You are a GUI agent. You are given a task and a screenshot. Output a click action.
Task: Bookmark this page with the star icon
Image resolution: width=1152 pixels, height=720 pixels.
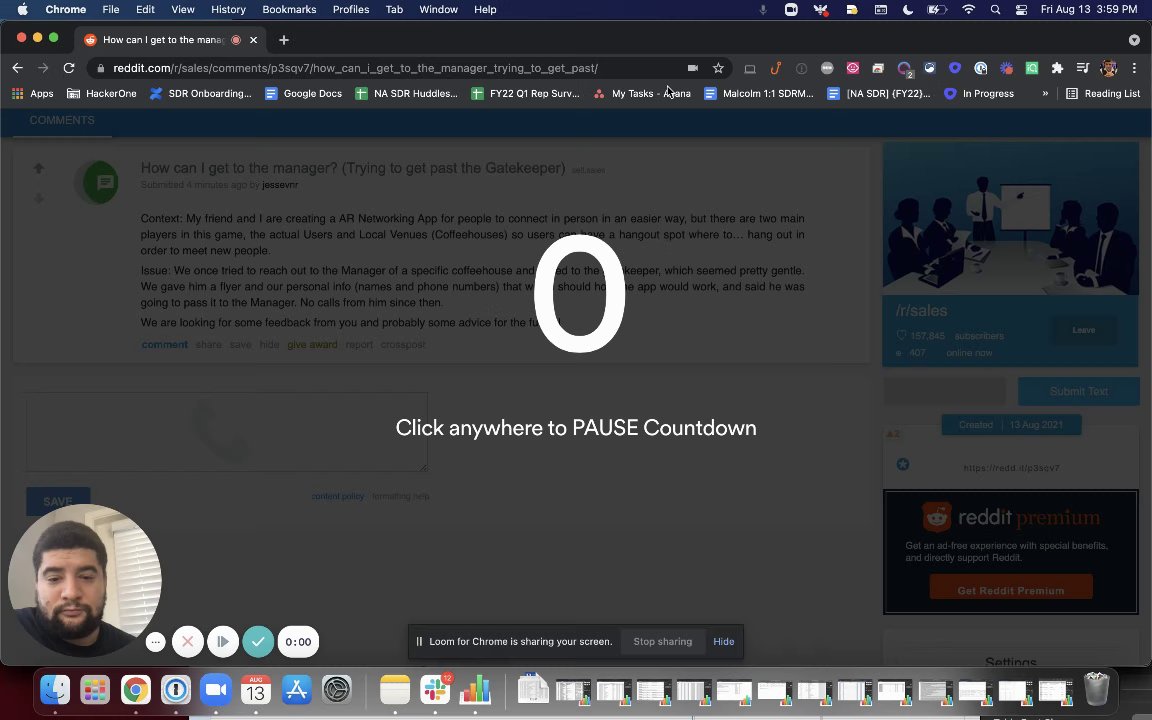tap(719, 68)
